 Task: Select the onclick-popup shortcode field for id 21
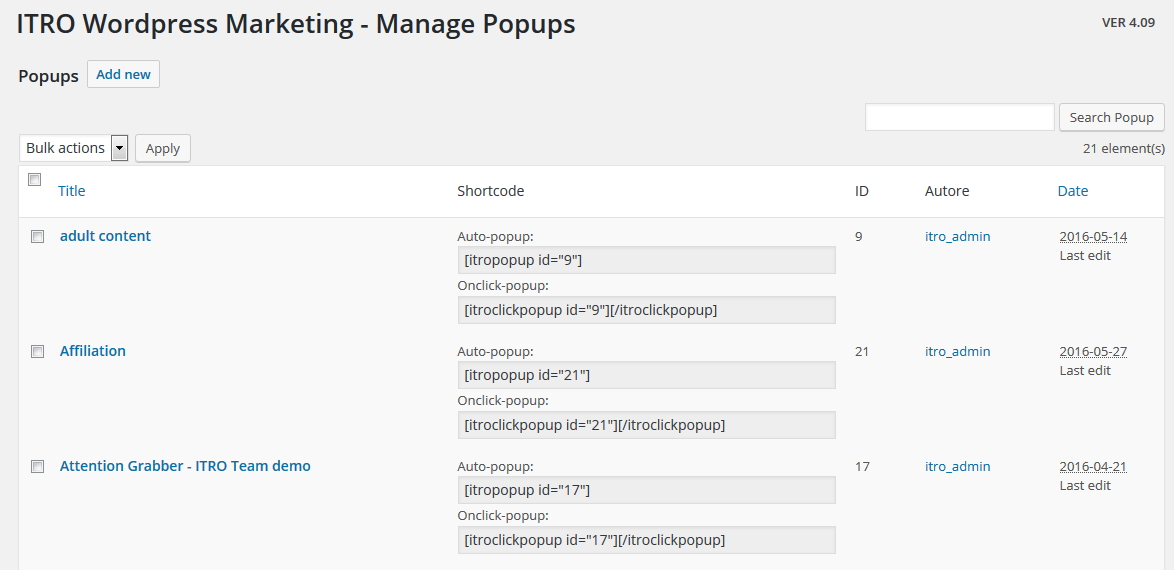(x=646, y=425)
